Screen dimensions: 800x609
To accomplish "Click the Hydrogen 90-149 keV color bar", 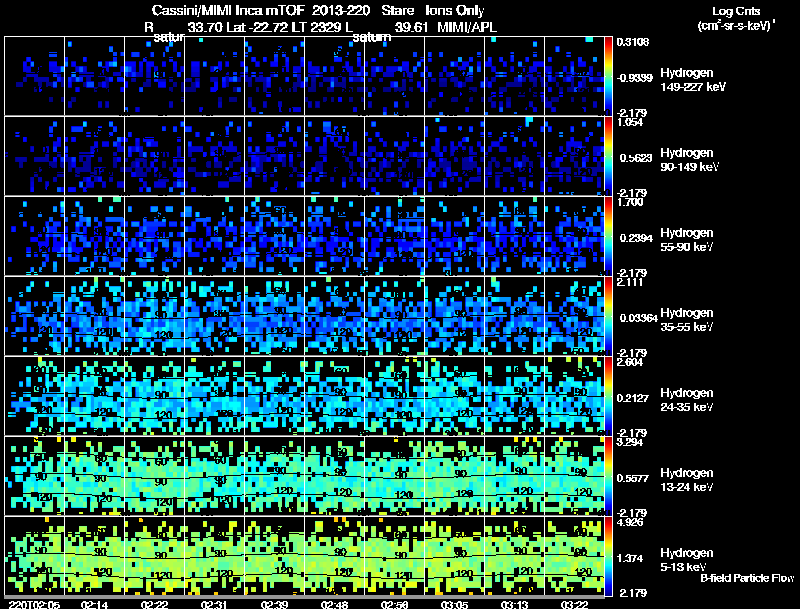I will pos(609,155).
